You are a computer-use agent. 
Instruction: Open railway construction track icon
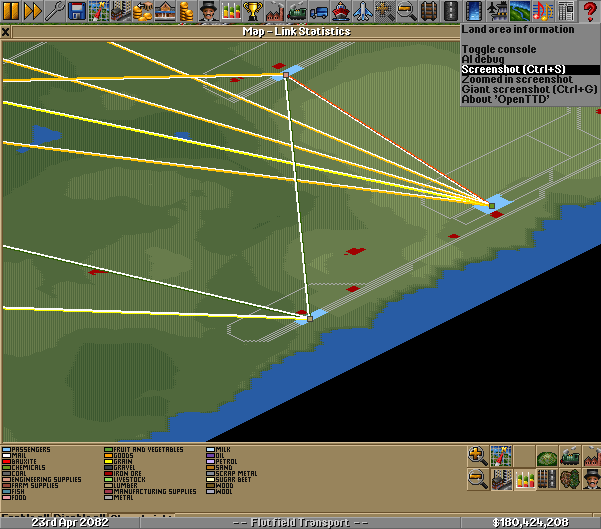click(x=429, y=11)
